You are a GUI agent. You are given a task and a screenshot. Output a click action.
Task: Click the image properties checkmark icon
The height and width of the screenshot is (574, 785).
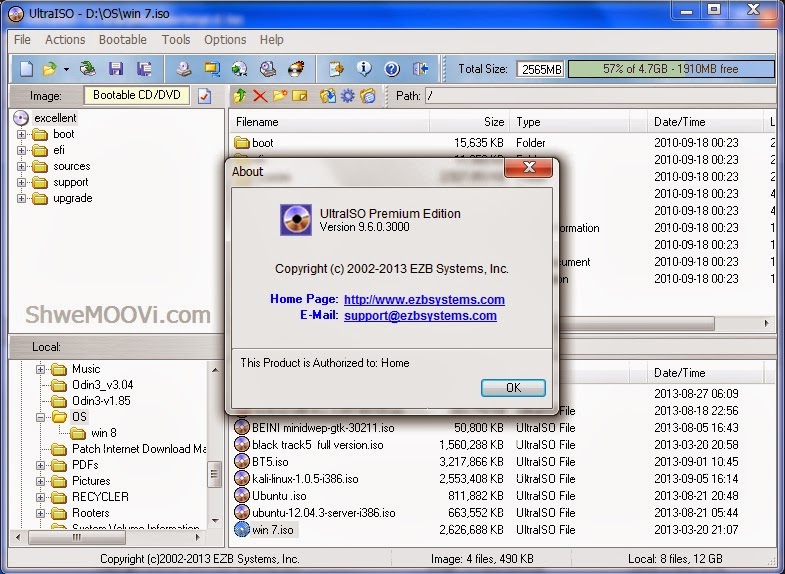(204, 96)
